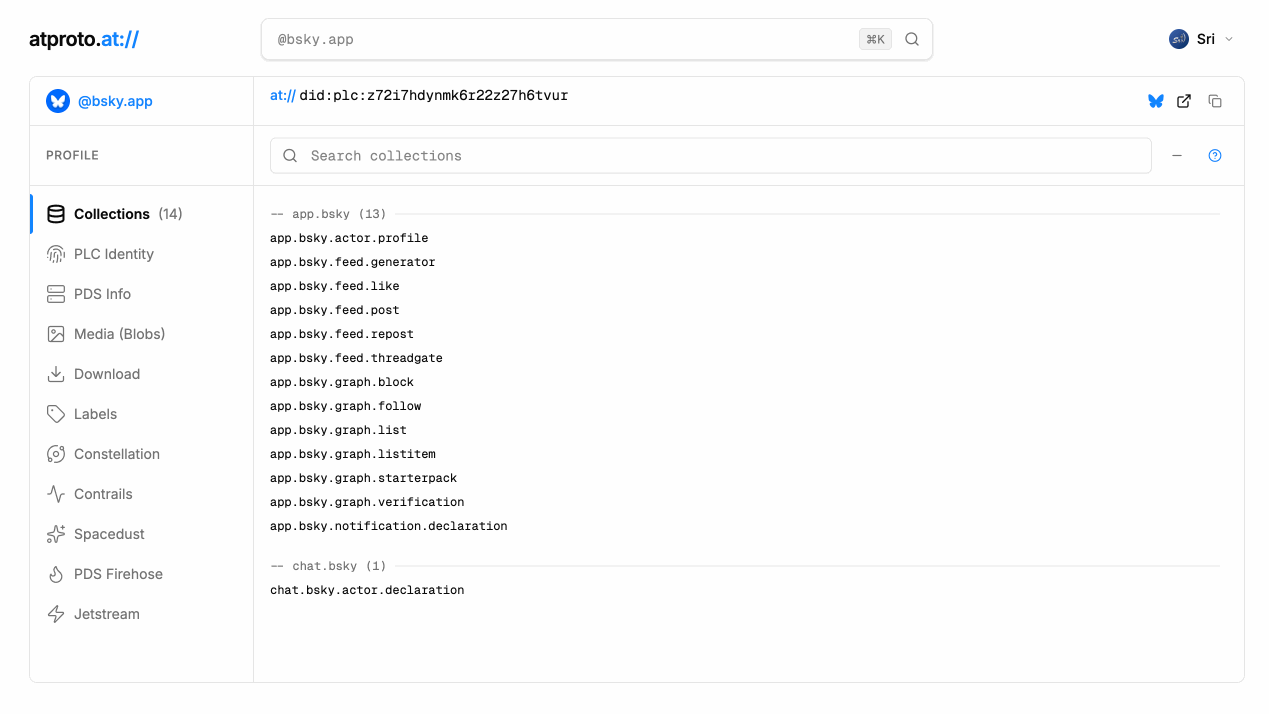Screen dimensions: 1269x714
Task: Select the Jetstream sidebar item
Action: [x=106, y=614]
